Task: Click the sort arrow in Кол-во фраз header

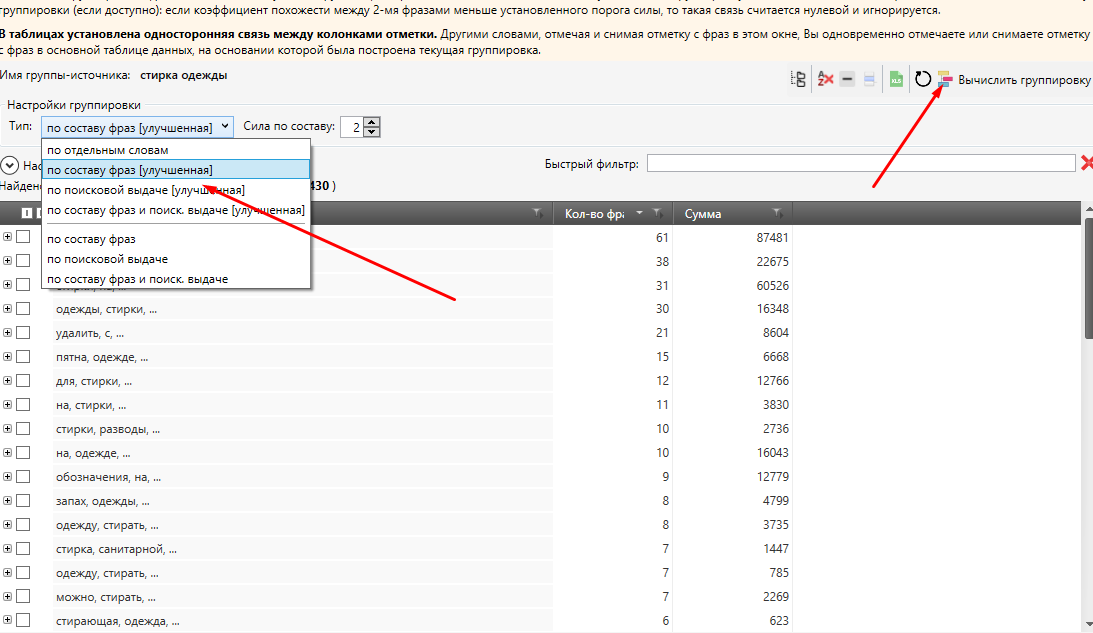Action: coord(639,213)
